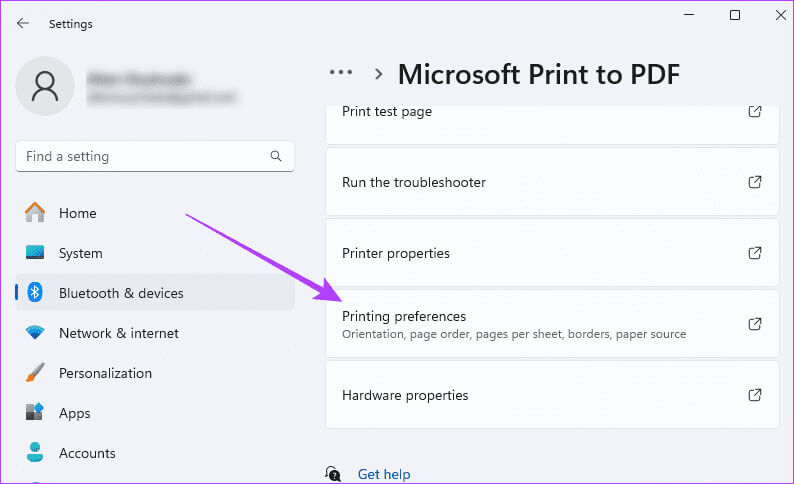The height and width of the screenshot is (484, 794).
Task: Click the Apps icon
Action: point(35,412)
